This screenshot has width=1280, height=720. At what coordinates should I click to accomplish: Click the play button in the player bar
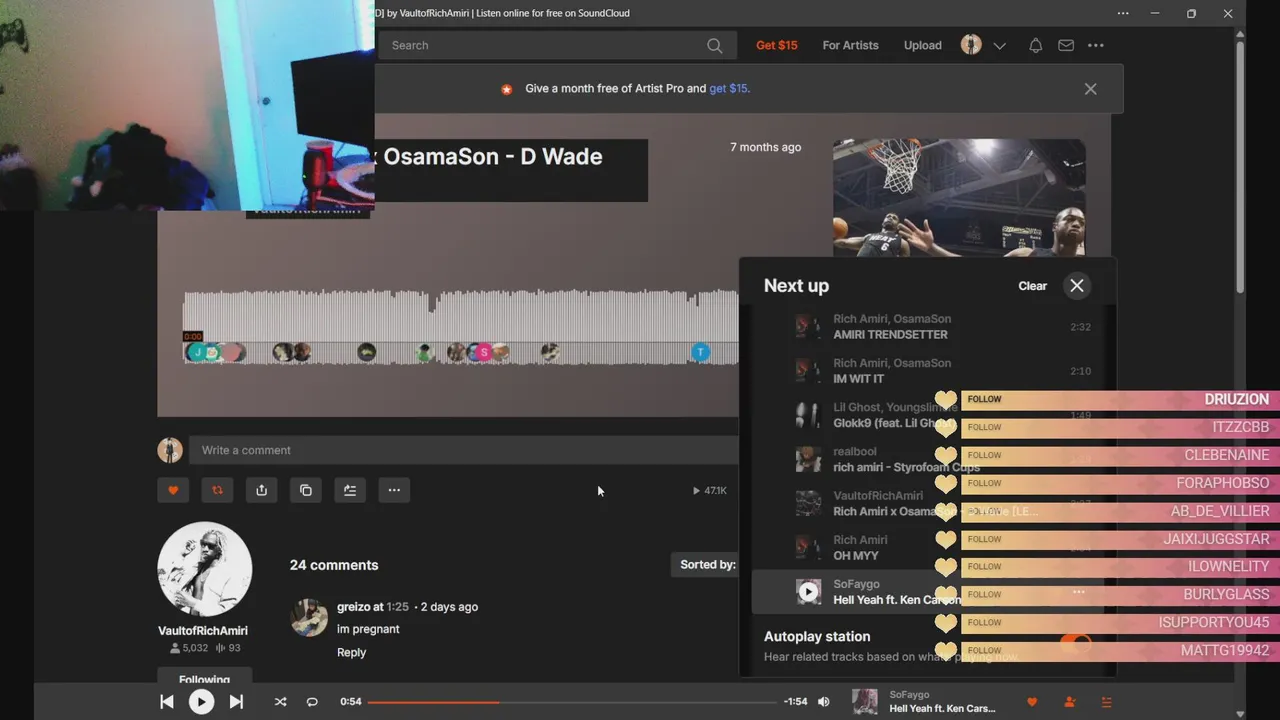click(x=201, y=702)
